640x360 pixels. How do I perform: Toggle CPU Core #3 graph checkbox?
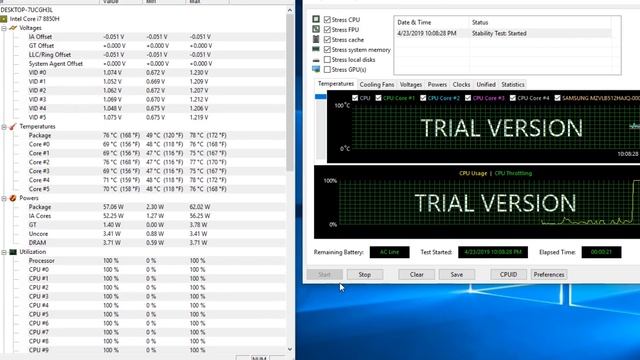468,98
